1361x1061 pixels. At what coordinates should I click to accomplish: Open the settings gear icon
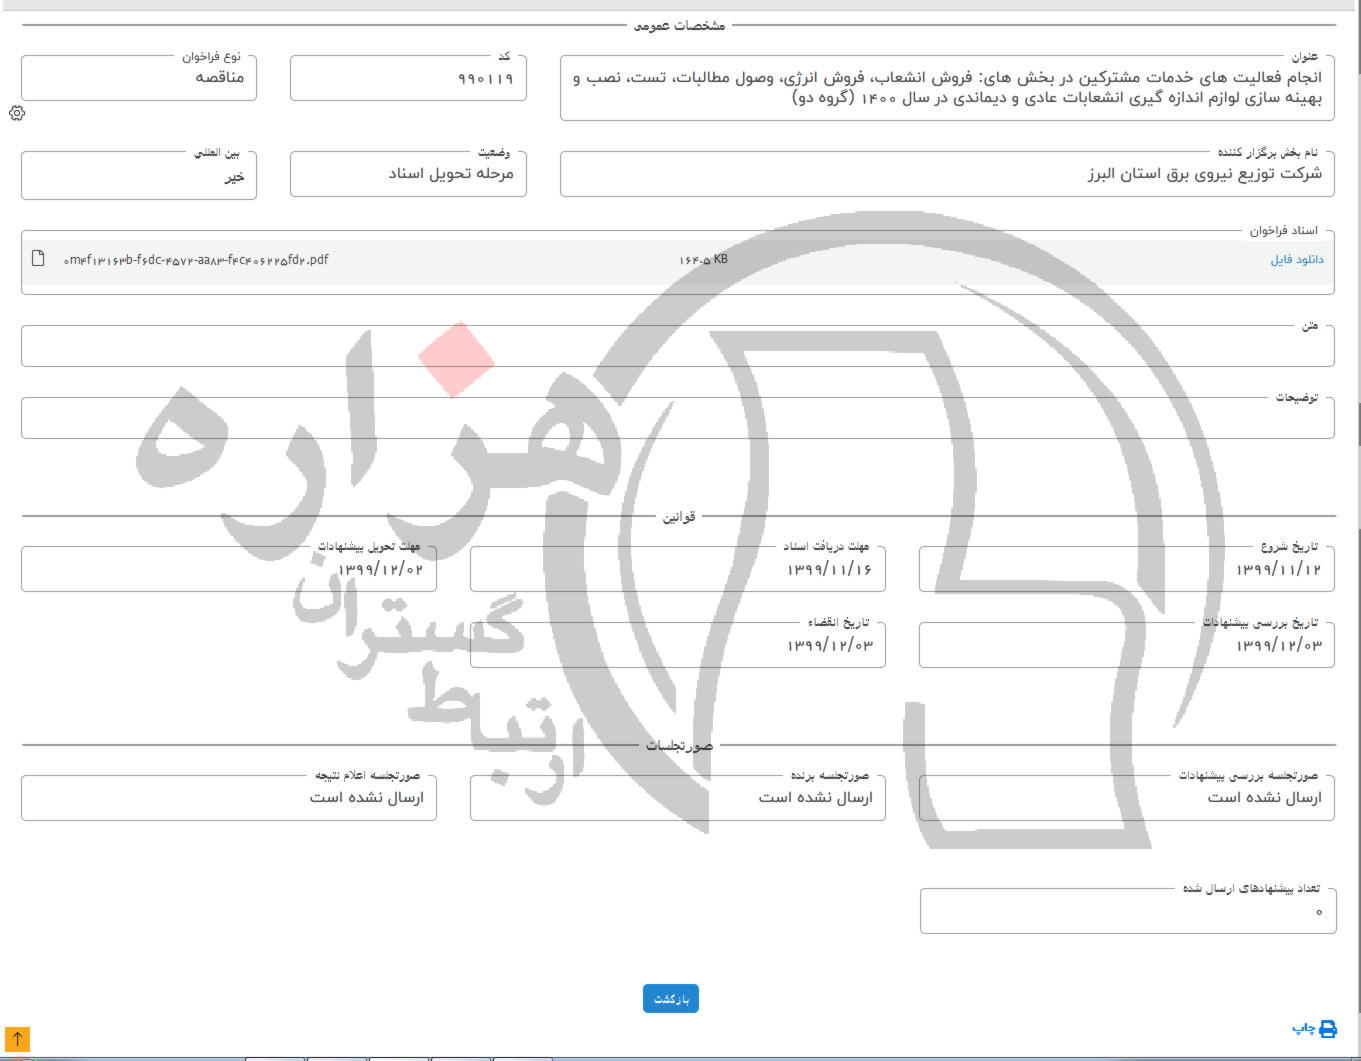17,113
